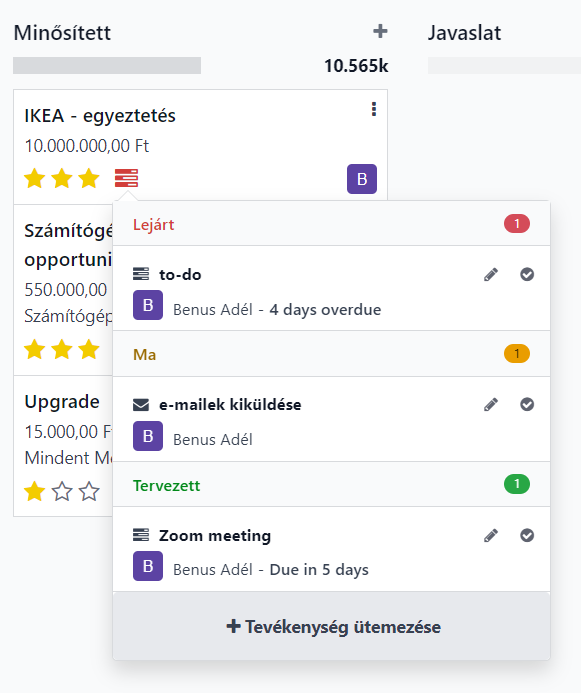Set third star priority on Upgrade card

[89, 491]
